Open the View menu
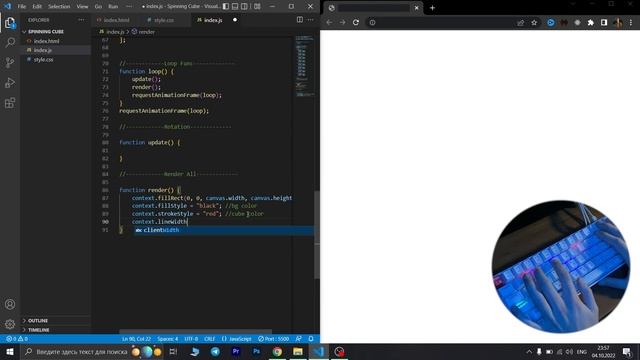Image resolution: width=640 pixels, height=360 pixels. 82,7
